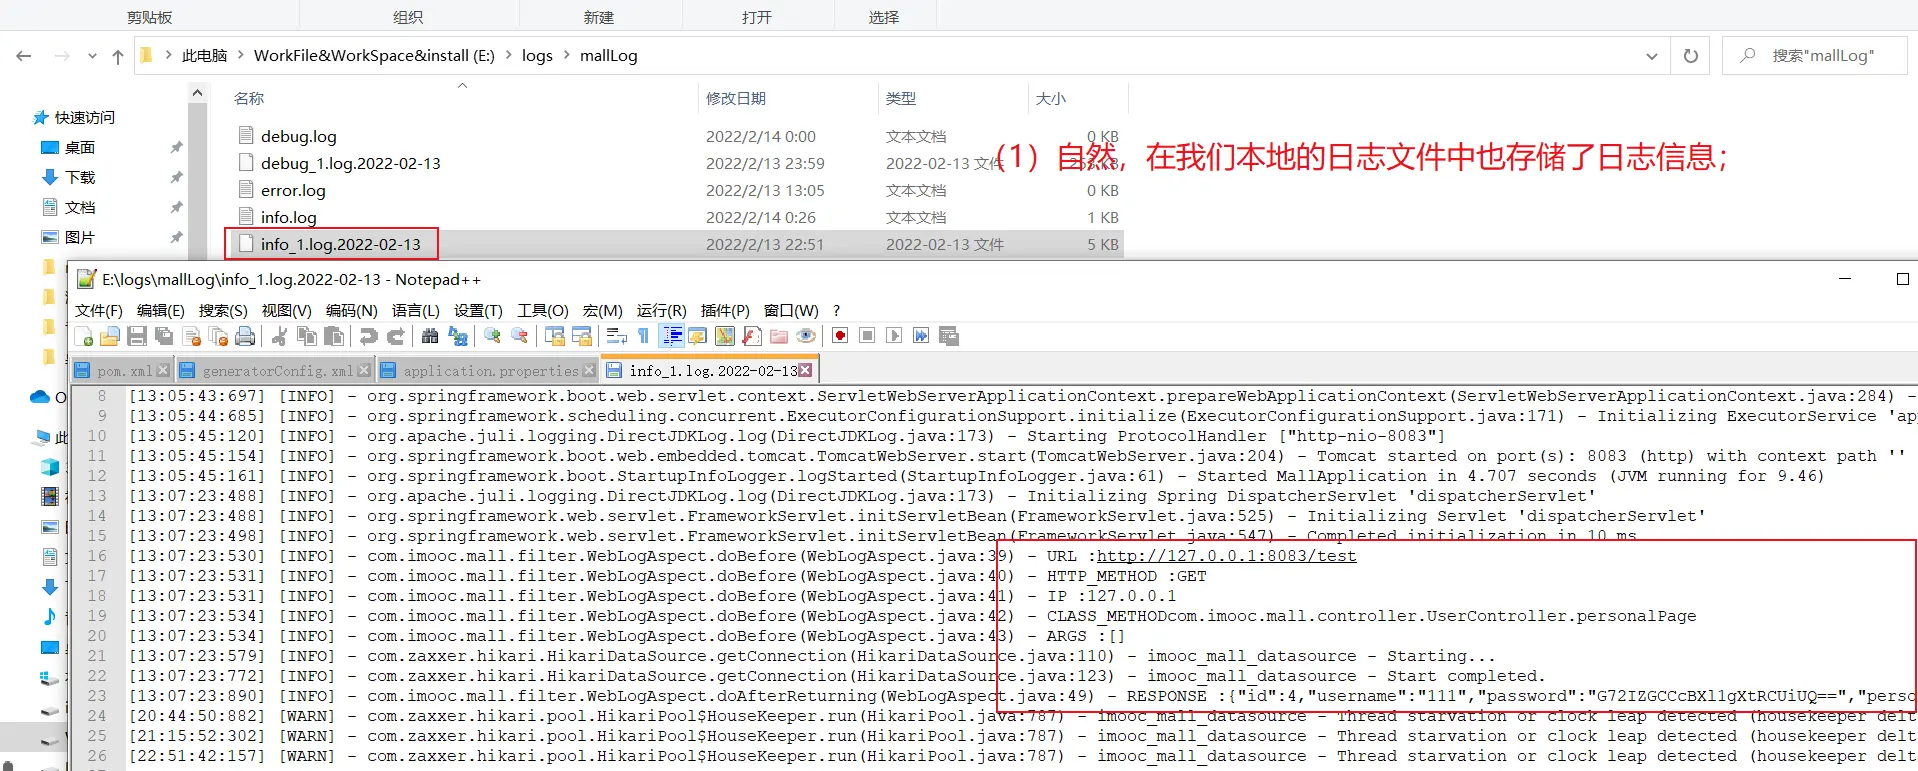Image resolution: width=1918 pixels, height=771 pixels.
Task: Click the Save All toolbar icon
Action: point(164,336)
